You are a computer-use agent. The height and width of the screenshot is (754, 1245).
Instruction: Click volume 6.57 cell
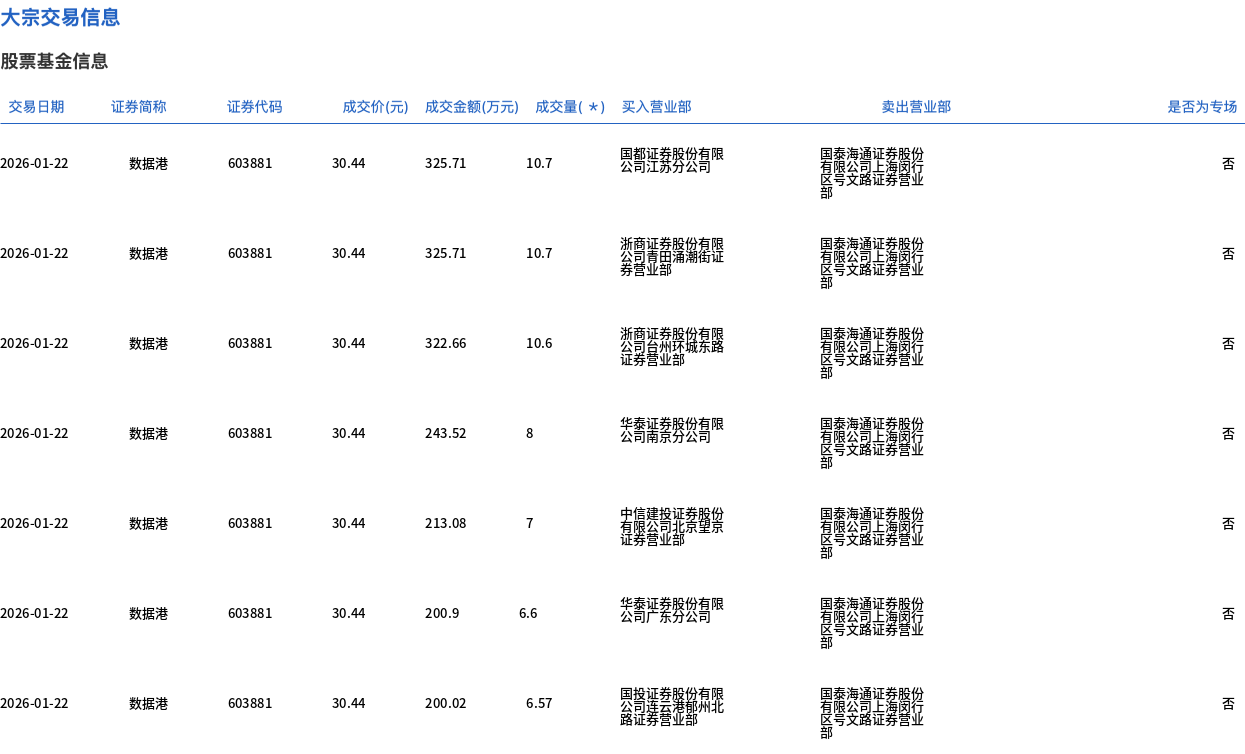pyautogui.click(x=539, y=703)
